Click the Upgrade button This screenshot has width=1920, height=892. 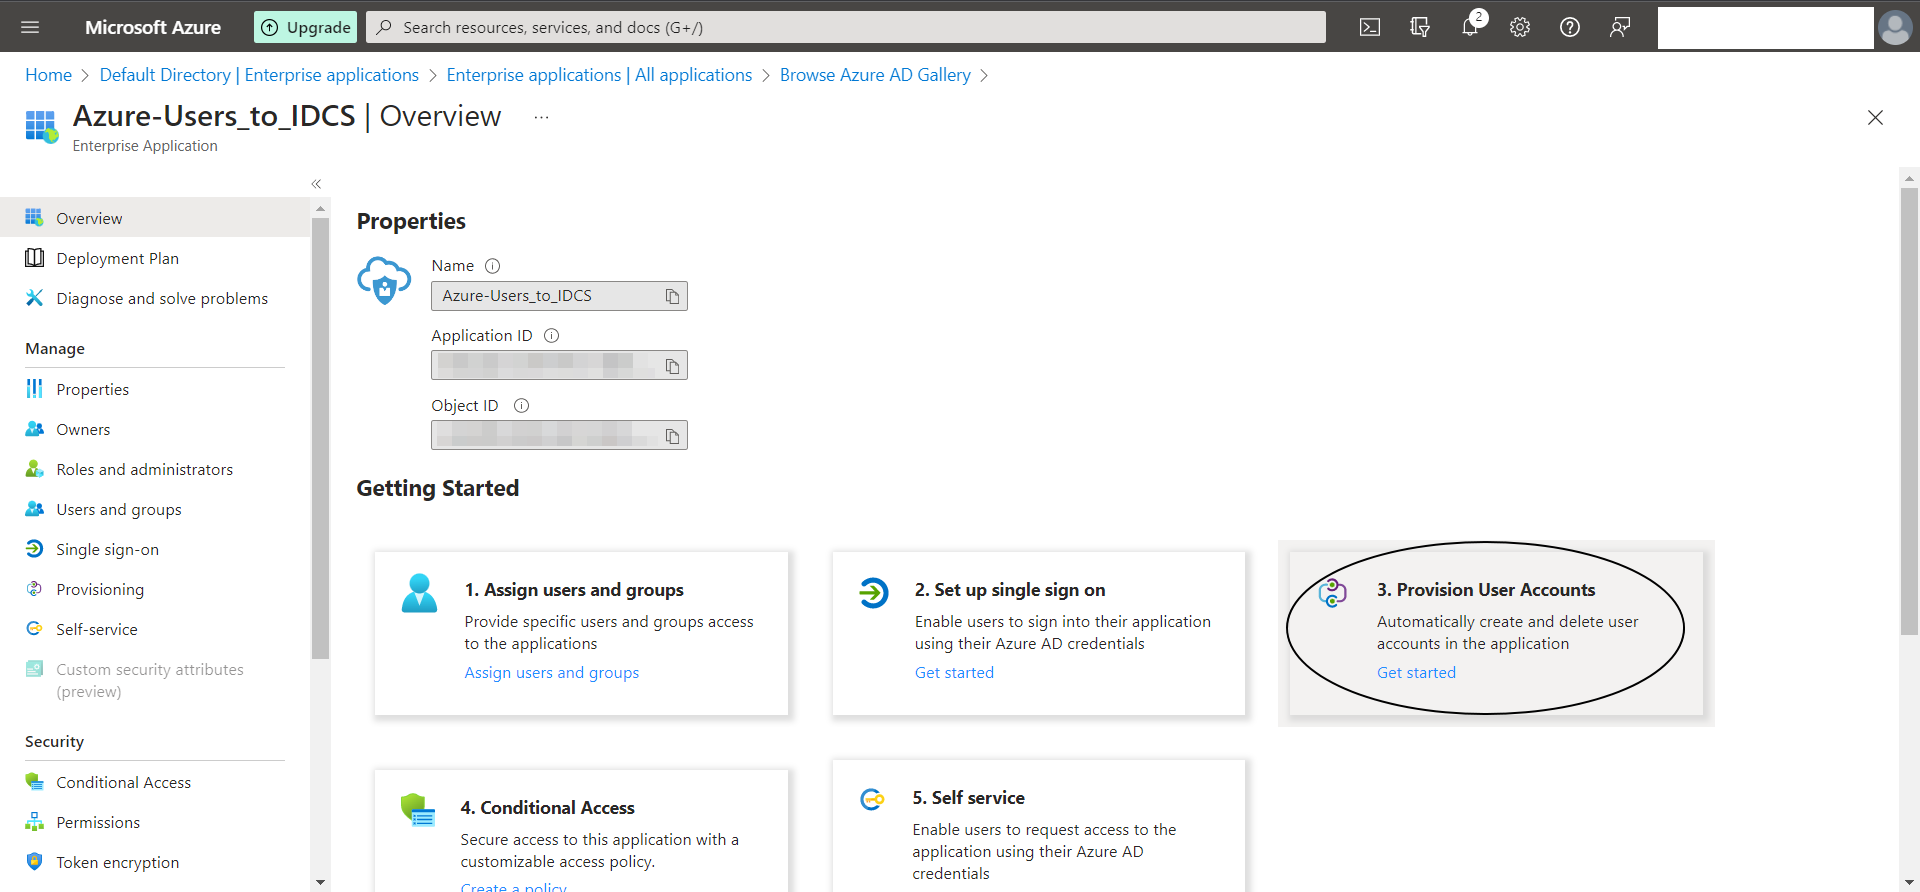tap(306, 27)
